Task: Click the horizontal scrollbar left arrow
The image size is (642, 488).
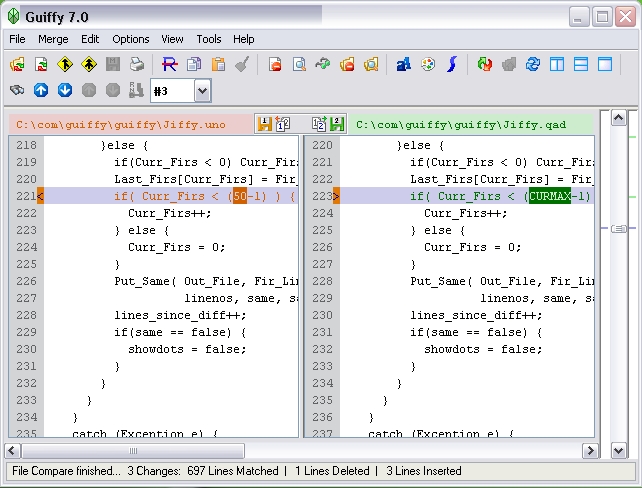Action: coord(12,451)
